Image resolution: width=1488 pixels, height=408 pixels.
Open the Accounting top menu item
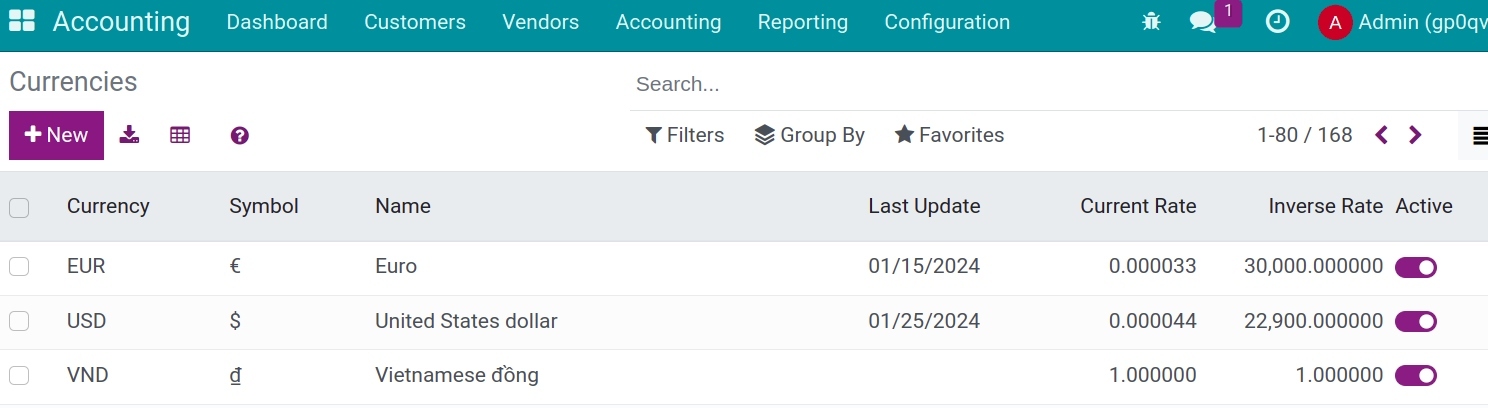[668, 22]
